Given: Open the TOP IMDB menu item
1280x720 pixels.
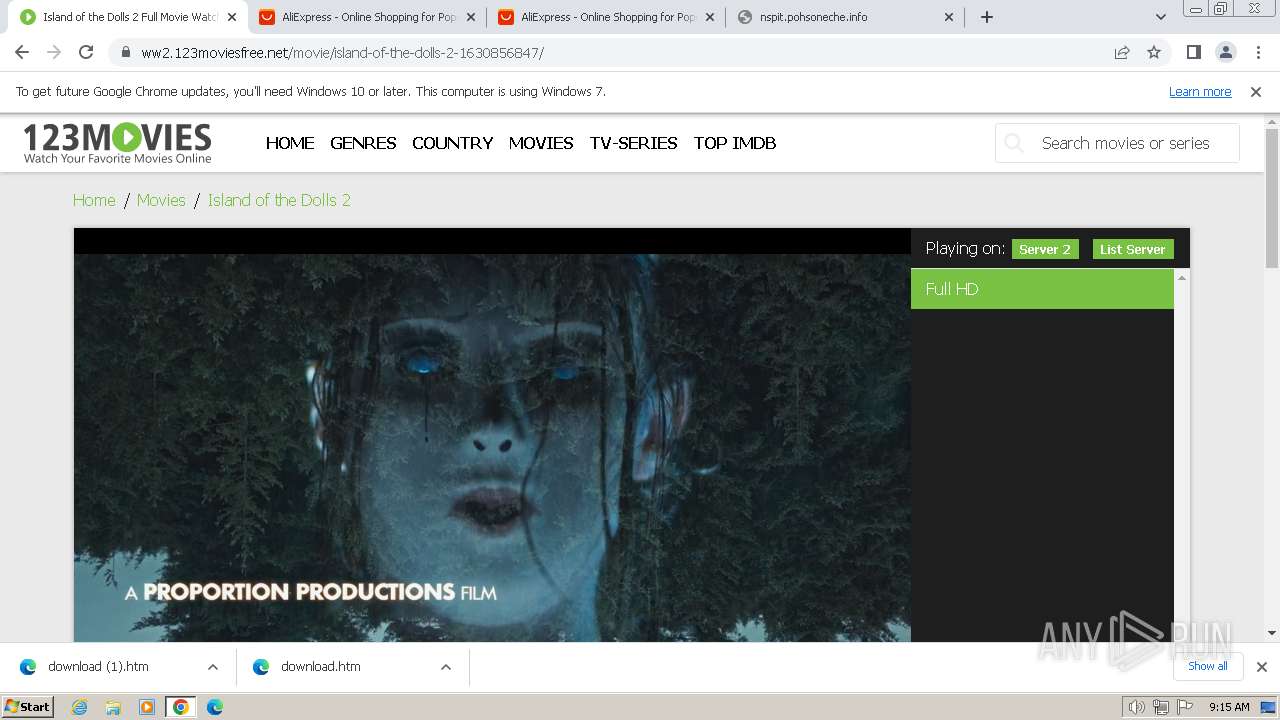Looking at the screenshot, I should [735, 143].
